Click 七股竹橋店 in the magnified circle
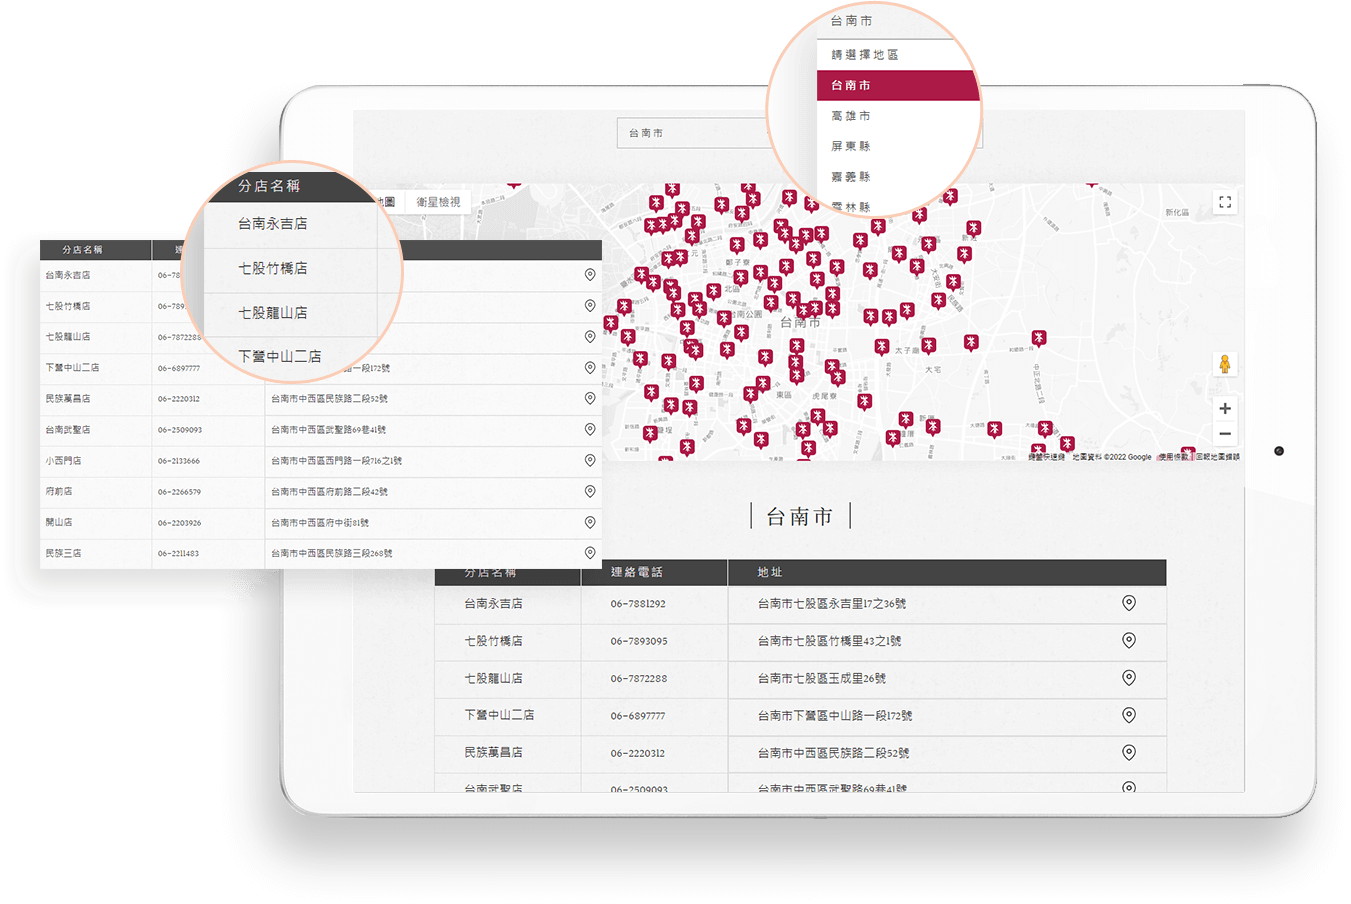 (x=272, y=268)
